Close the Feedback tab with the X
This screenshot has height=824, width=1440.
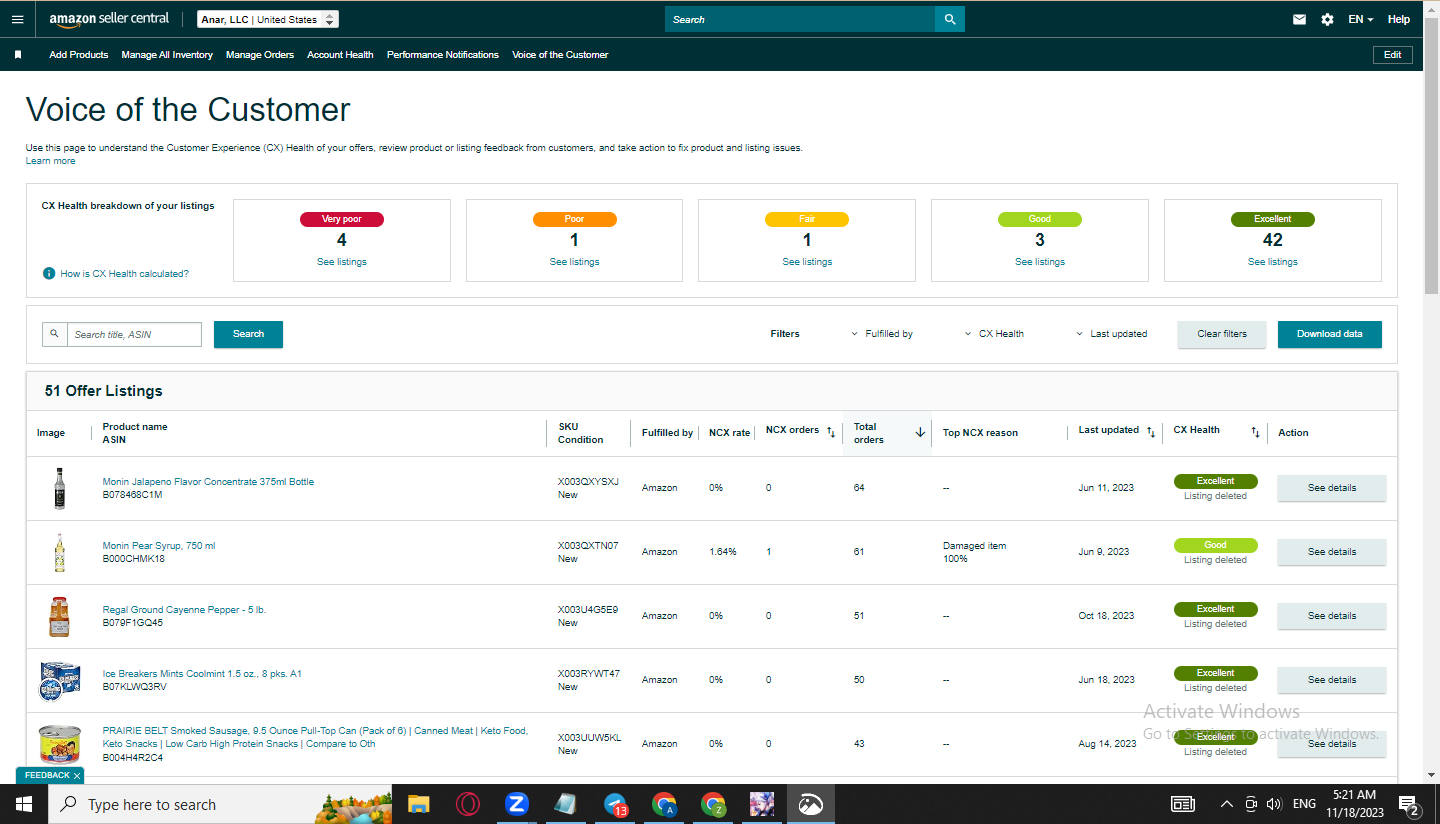click(x=77, y=776)
